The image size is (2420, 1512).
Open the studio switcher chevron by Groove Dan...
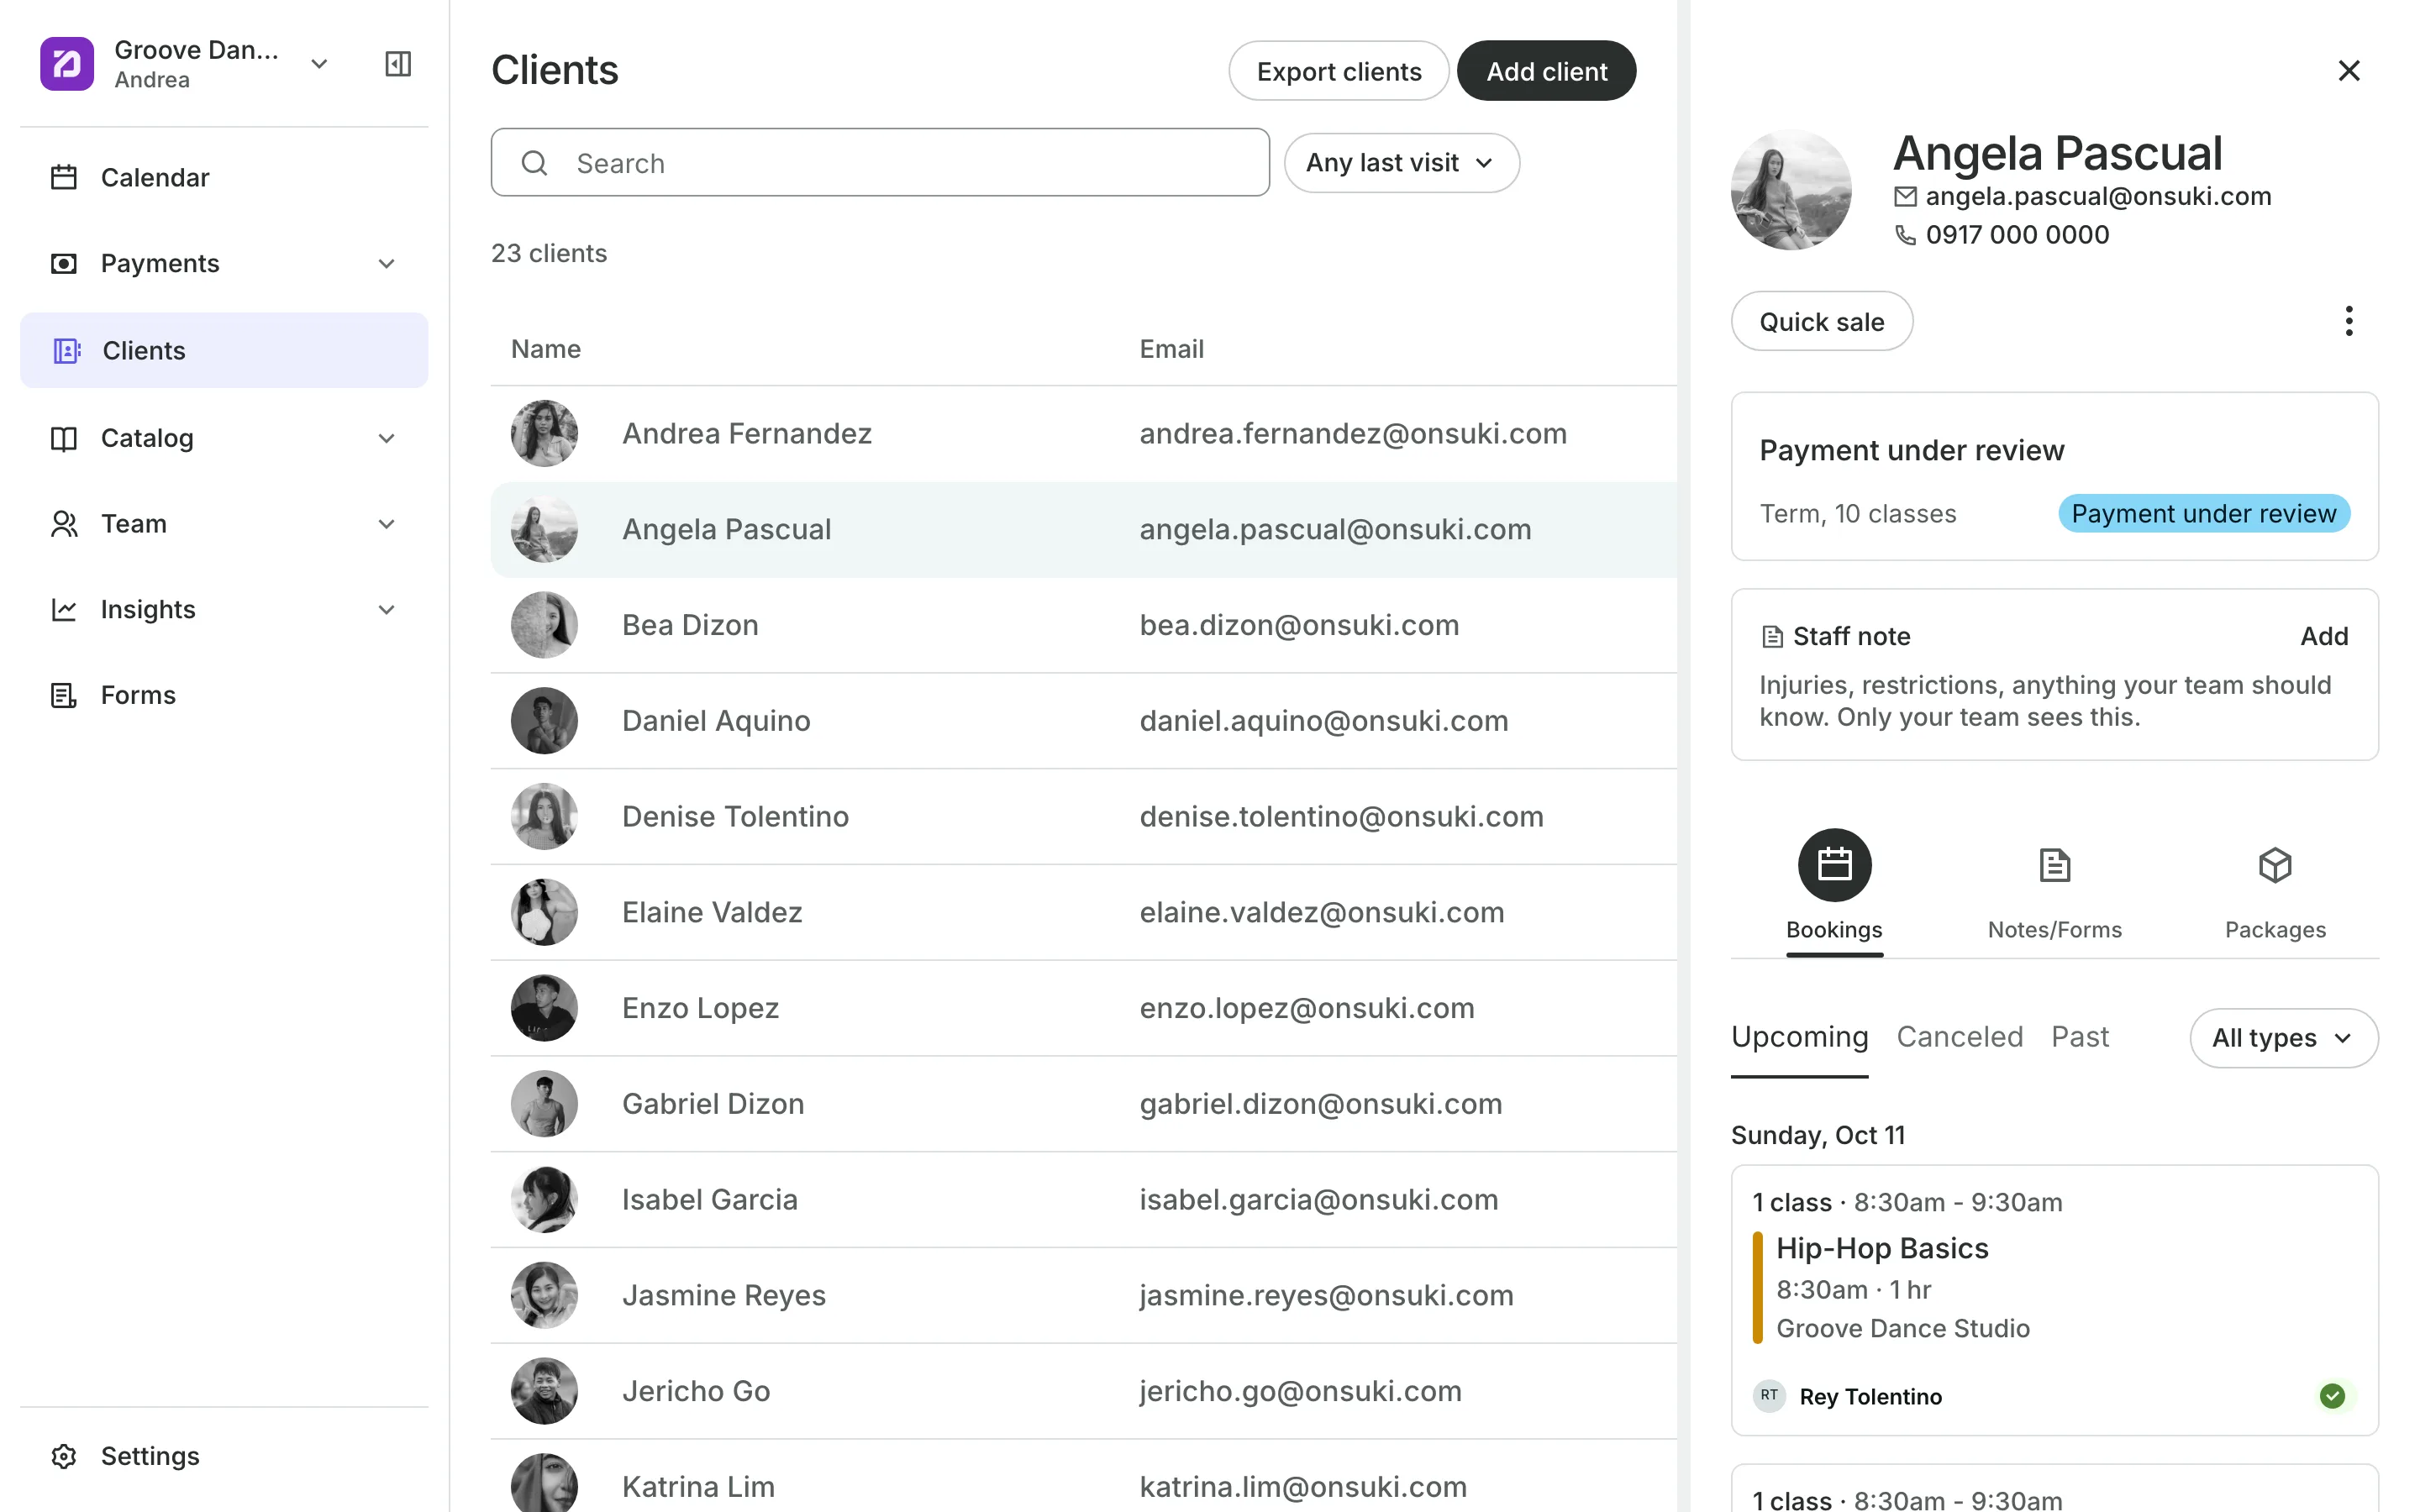click(319, 64)
